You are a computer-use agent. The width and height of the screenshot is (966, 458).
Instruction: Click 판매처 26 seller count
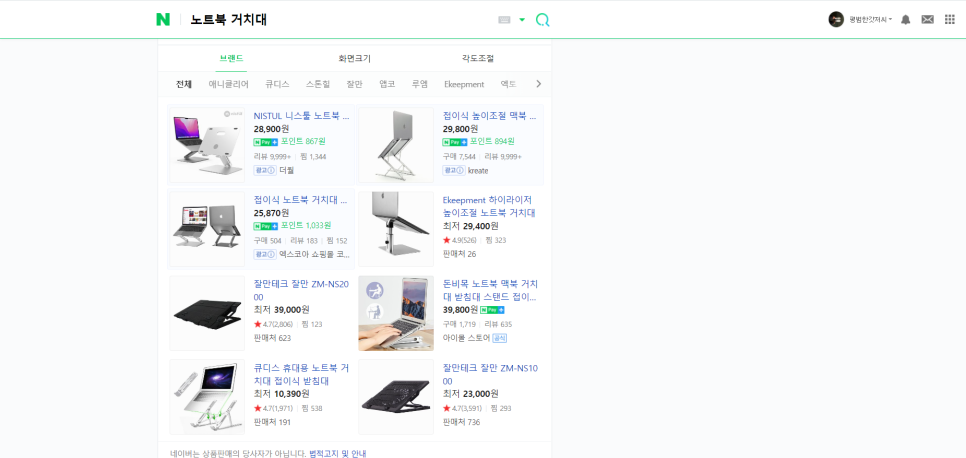coord(459,254)
